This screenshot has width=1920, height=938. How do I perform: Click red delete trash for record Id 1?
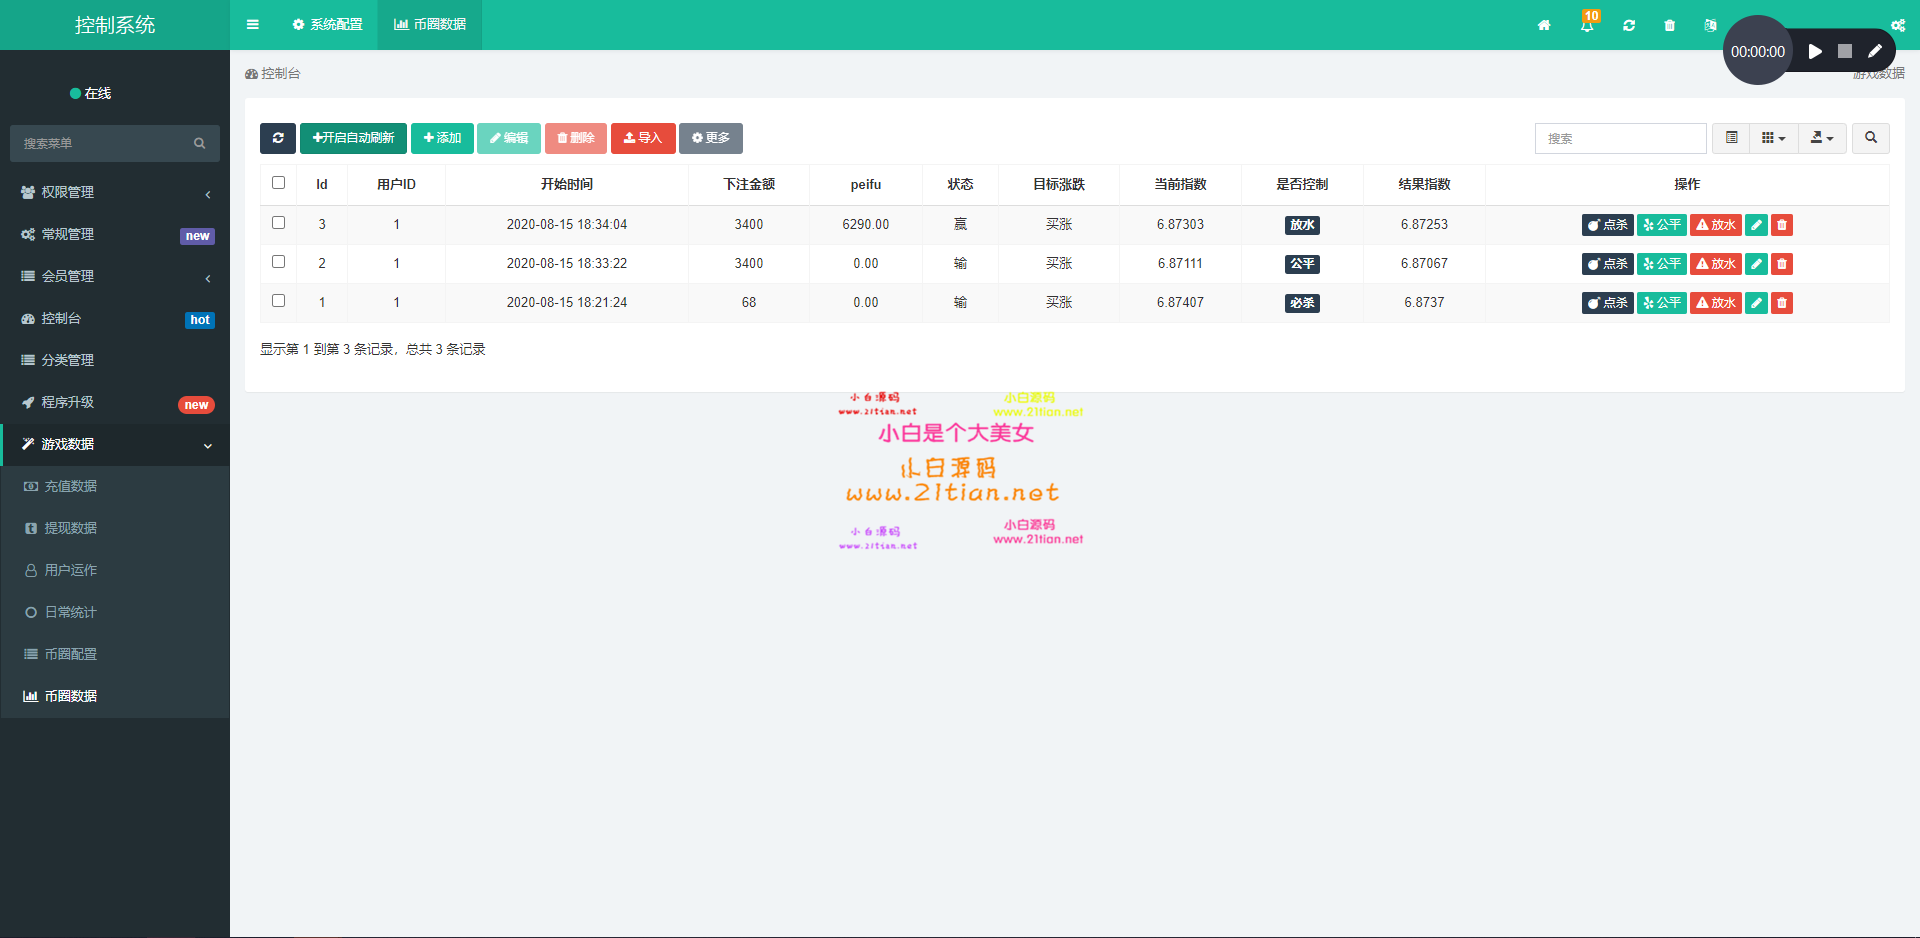tap(1782, 303)
